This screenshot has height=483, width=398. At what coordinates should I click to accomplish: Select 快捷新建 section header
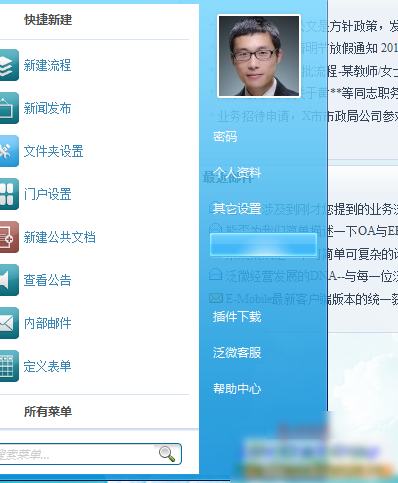point(48,20)
